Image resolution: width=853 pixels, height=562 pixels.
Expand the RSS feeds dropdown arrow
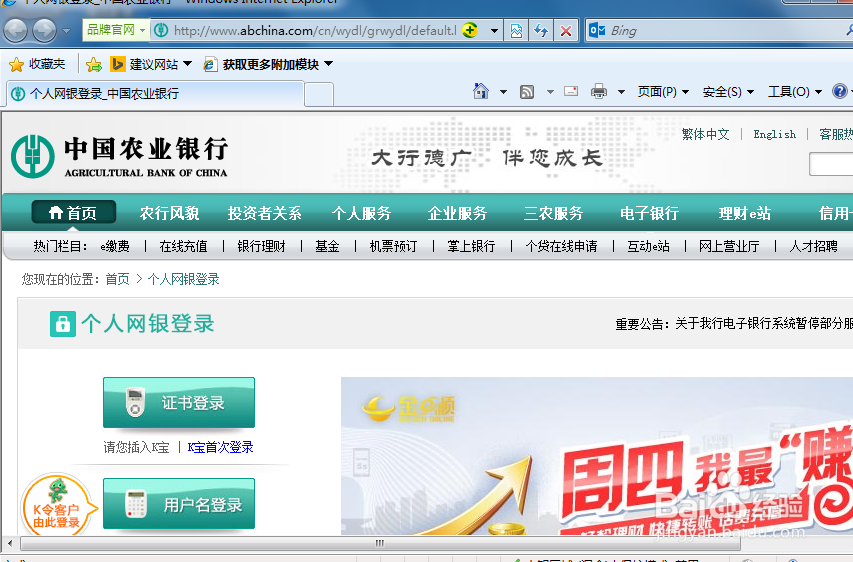[550, 92]
